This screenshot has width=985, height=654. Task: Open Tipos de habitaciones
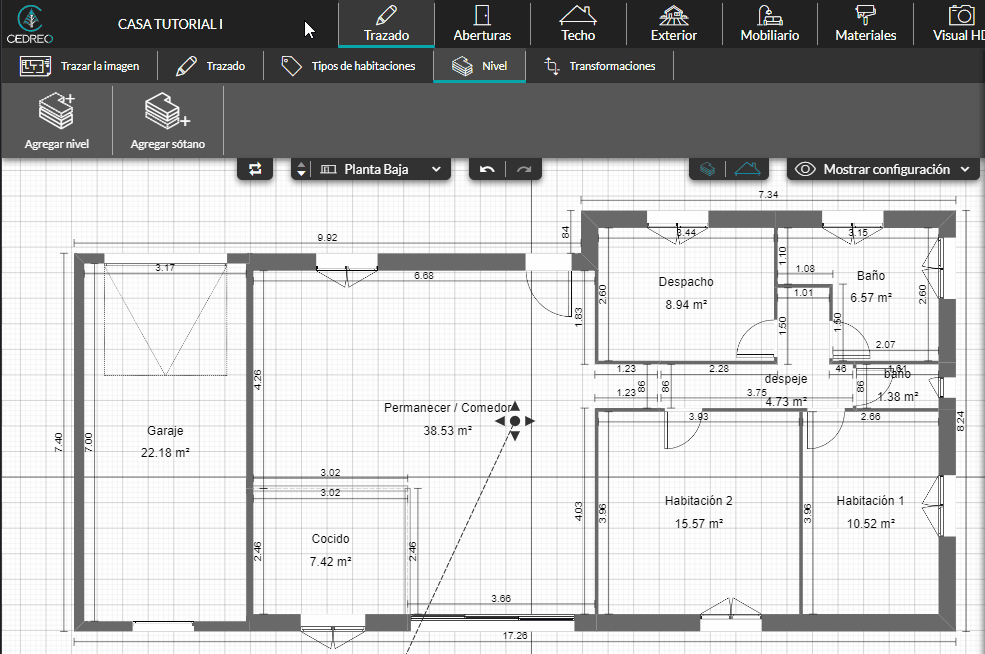(x=348, y=66)
